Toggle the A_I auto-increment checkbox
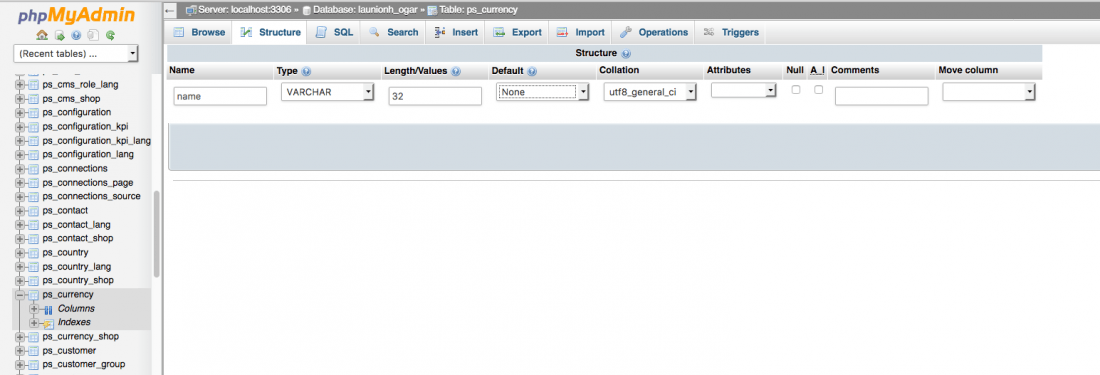Image resolution: width=1100 pixels, height=375 pixels. click(x=818, y=90)
